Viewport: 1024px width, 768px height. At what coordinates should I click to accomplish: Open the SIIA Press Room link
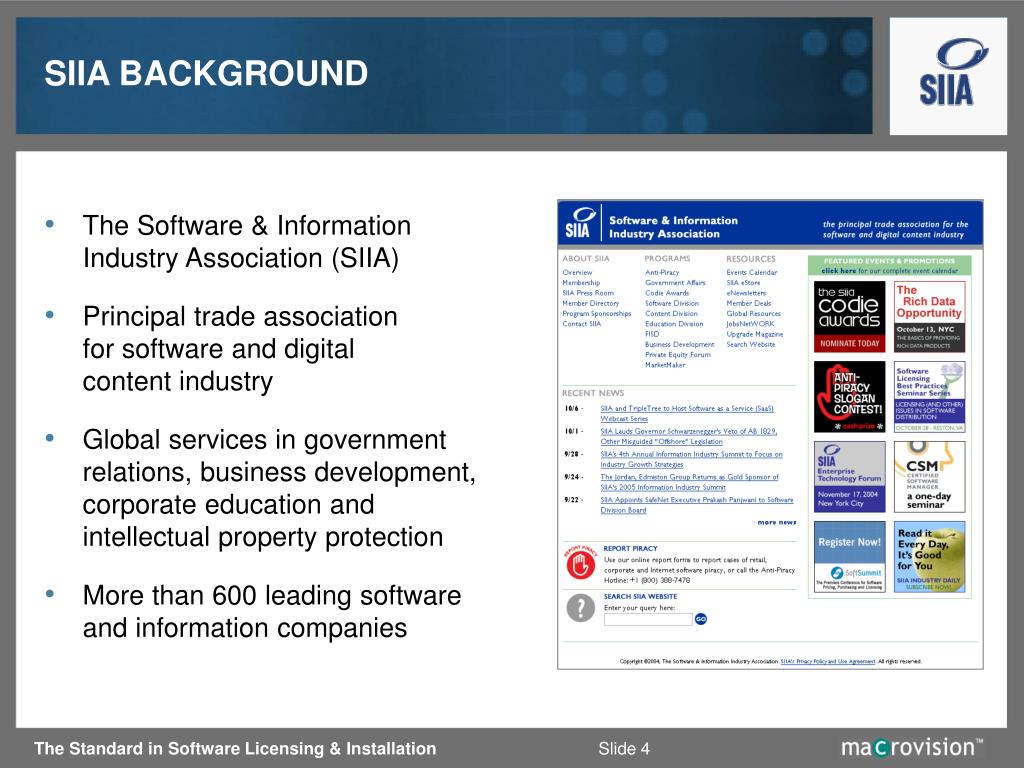[588, 293]
